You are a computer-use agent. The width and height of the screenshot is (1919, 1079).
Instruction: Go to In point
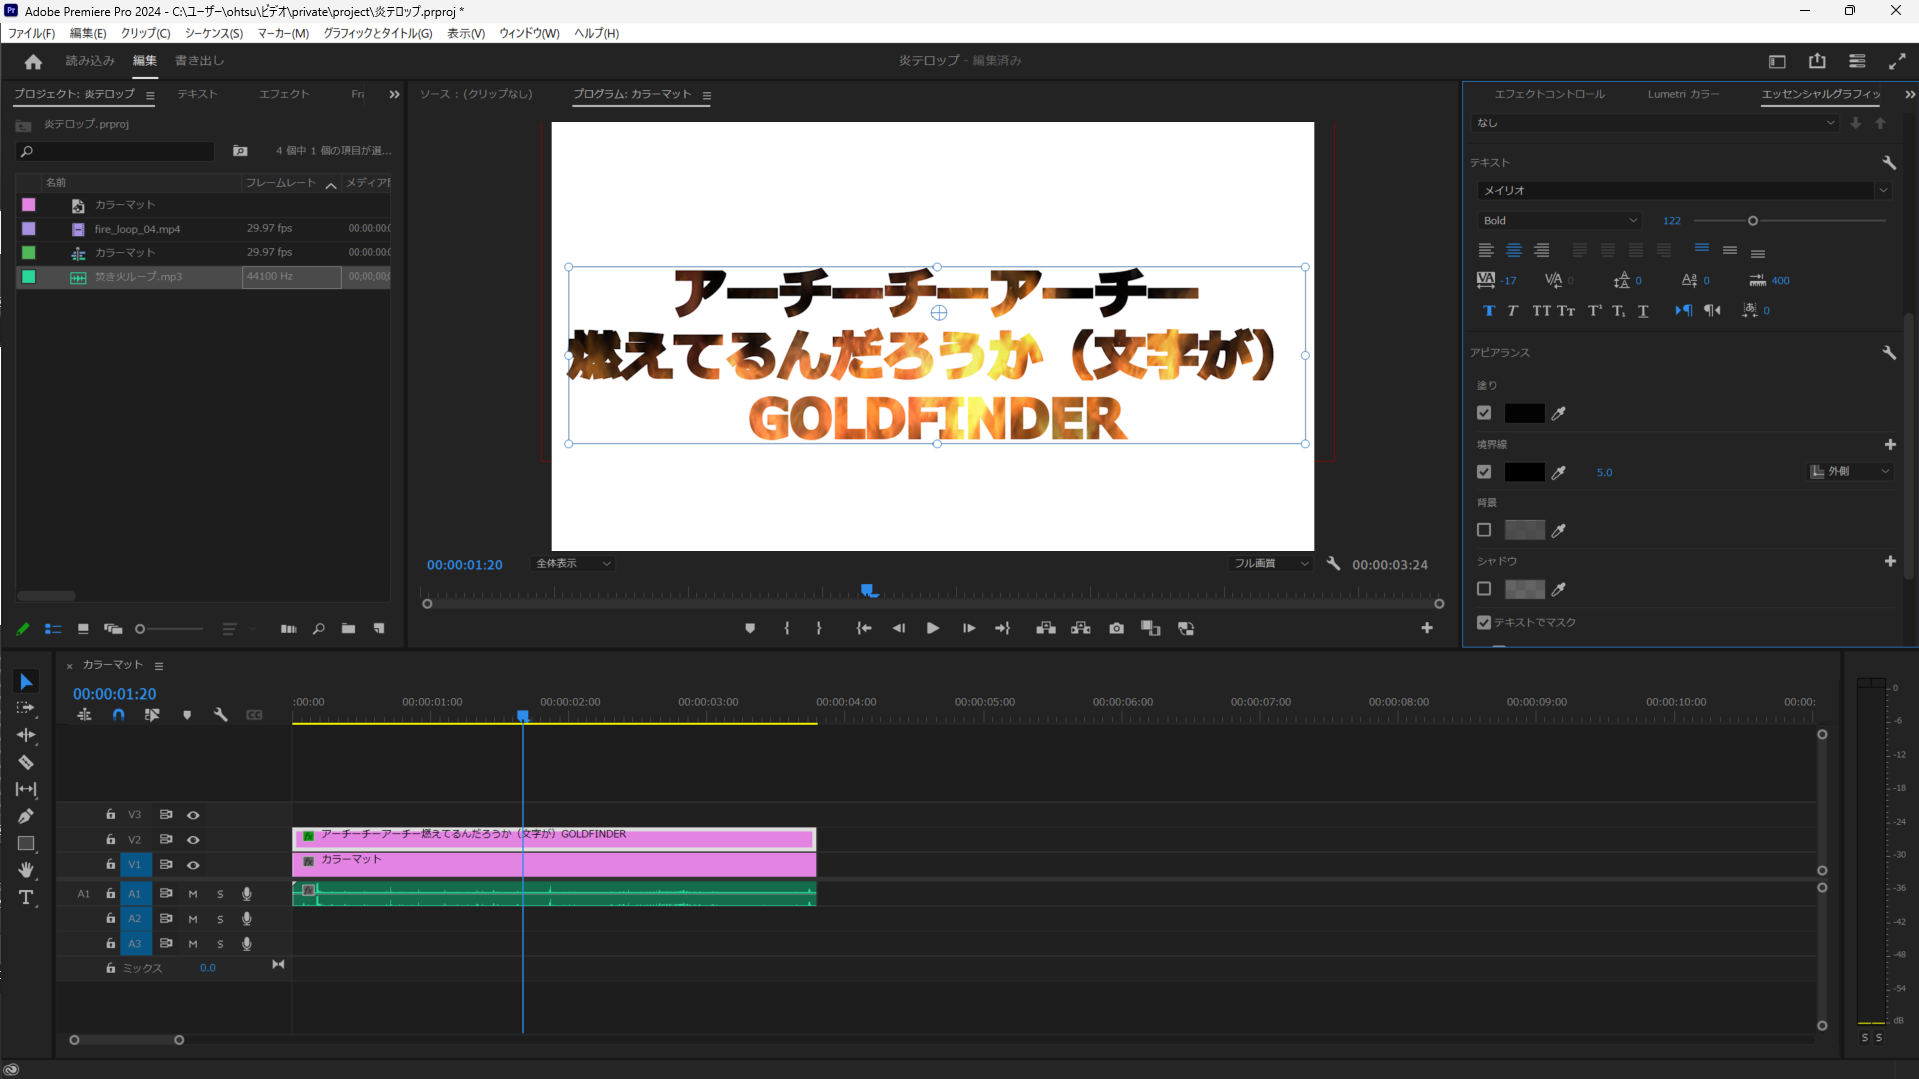864,628
